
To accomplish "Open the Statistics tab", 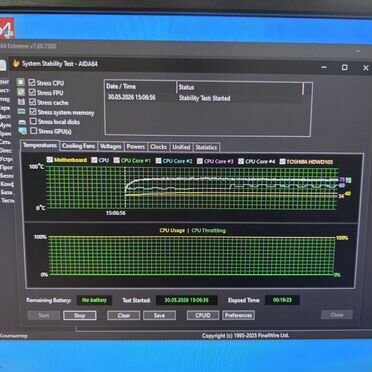I will coord(206,147).
